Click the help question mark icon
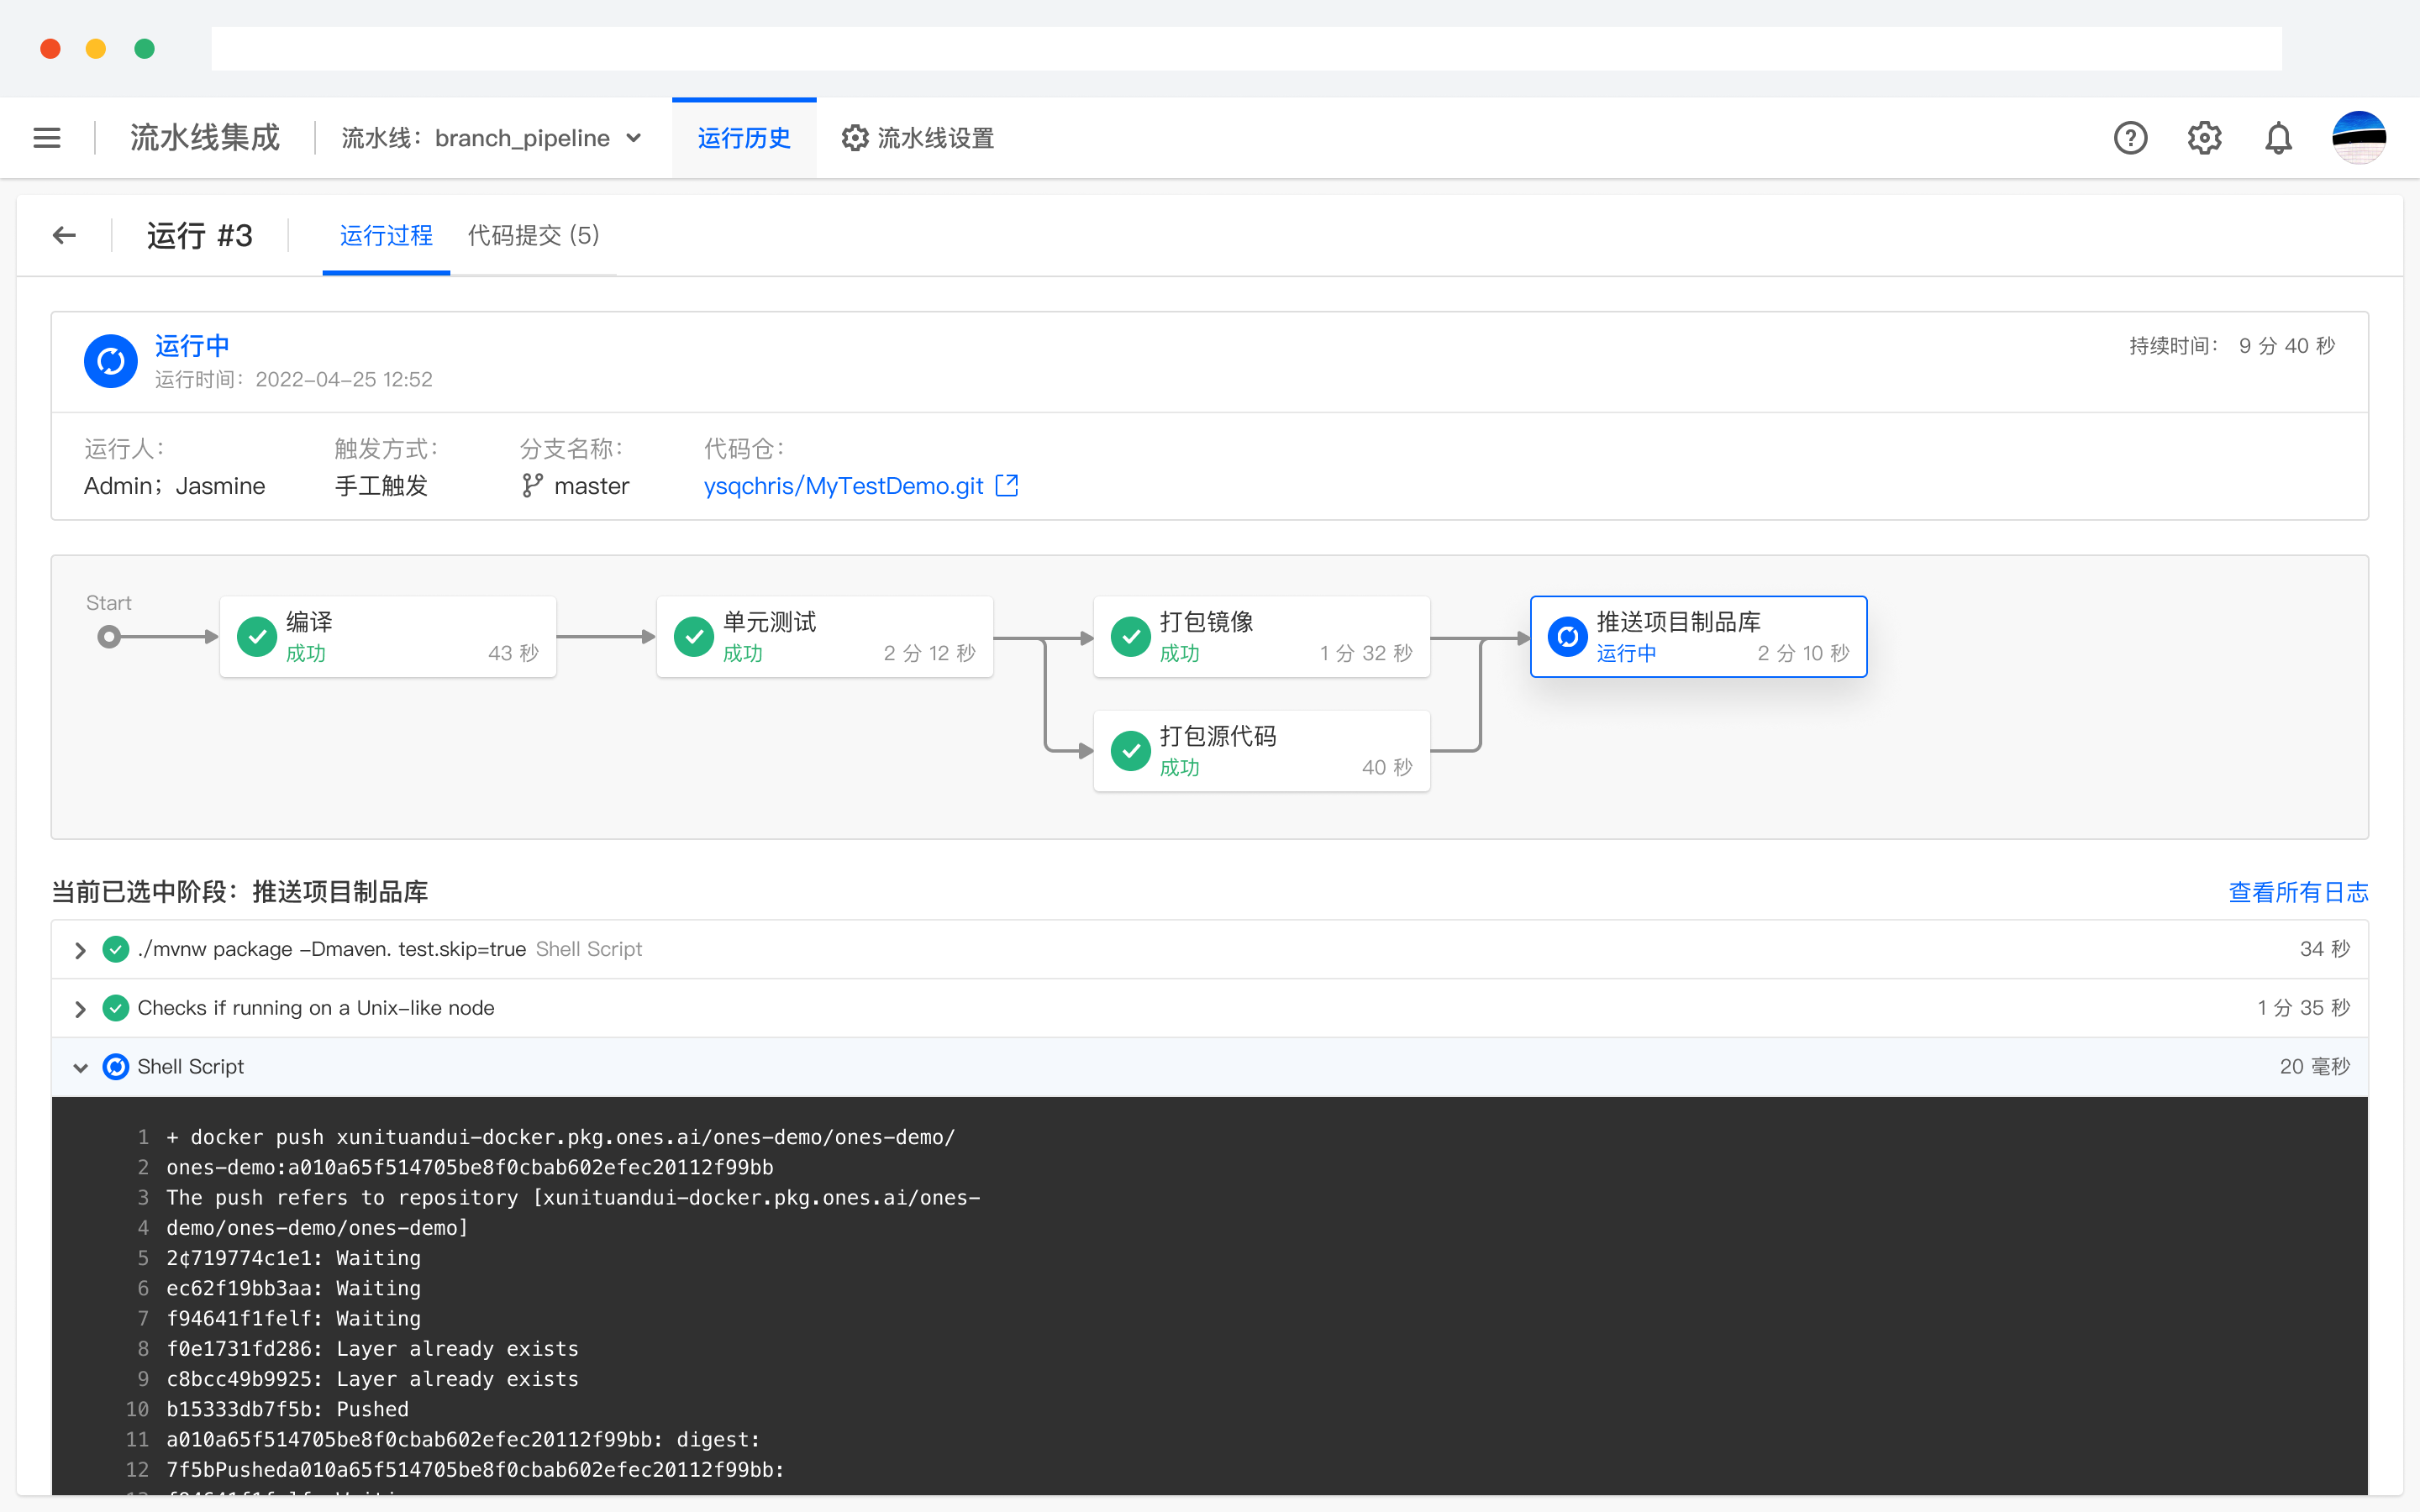2420x1512 pixels. pyautogui.click(x=2130, y=138)
